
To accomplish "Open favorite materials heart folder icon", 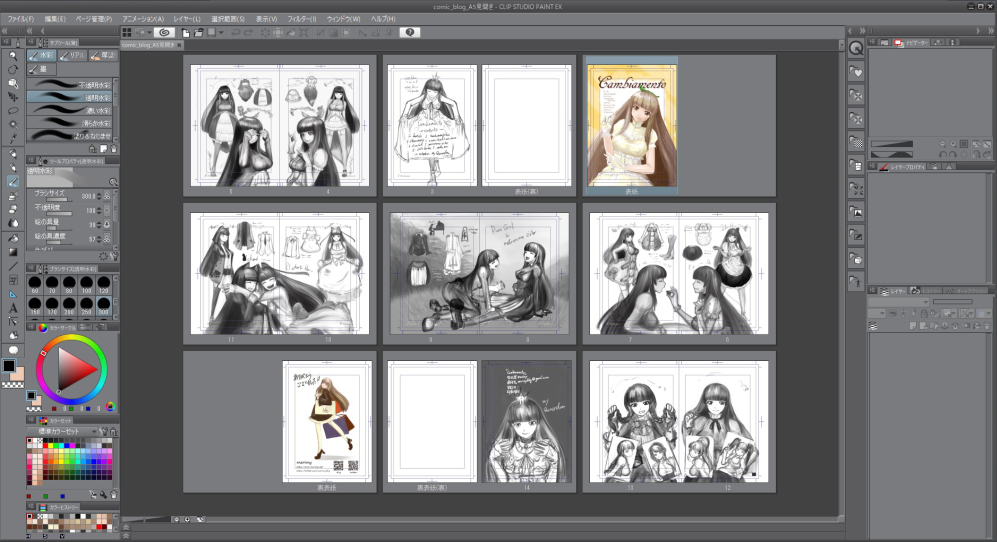I will (856, 72).
